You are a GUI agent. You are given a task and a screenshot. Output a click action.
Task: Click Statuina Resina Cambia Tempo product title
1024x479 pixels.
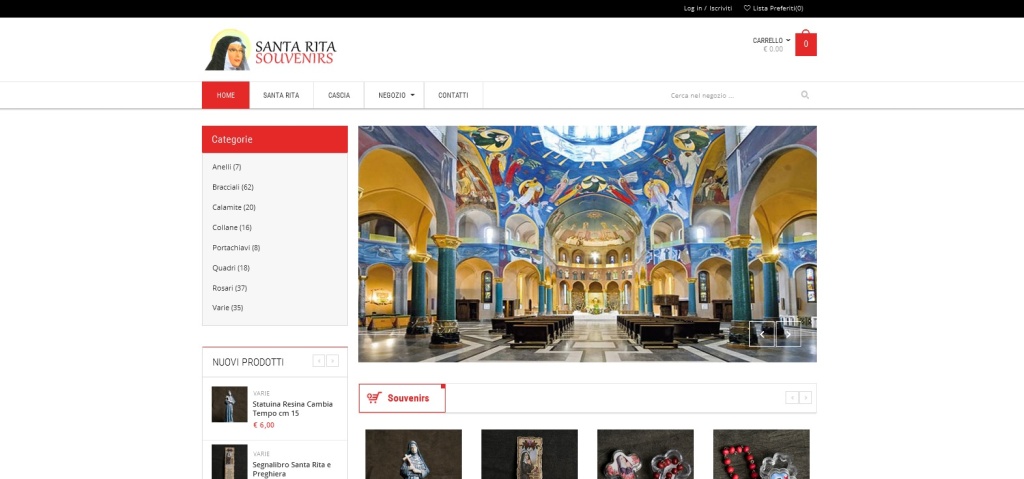[293, 408]
